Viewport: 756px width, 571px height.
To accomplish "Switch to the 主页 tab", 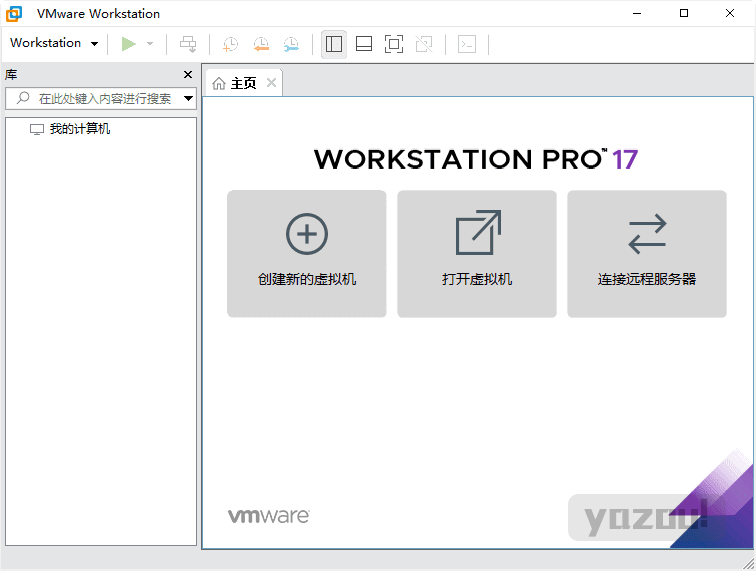I will pyautogui.click(x=243, y=83).
